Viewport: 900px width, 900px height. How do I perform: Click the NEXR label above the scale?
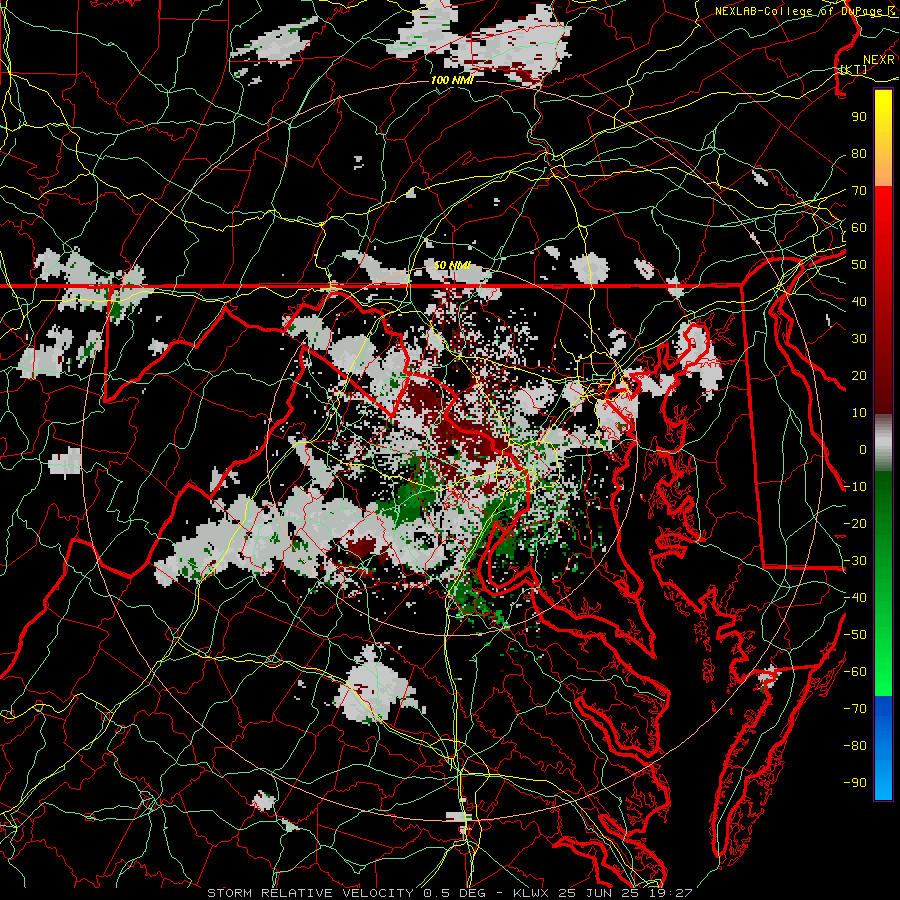[x=878, y=60]
